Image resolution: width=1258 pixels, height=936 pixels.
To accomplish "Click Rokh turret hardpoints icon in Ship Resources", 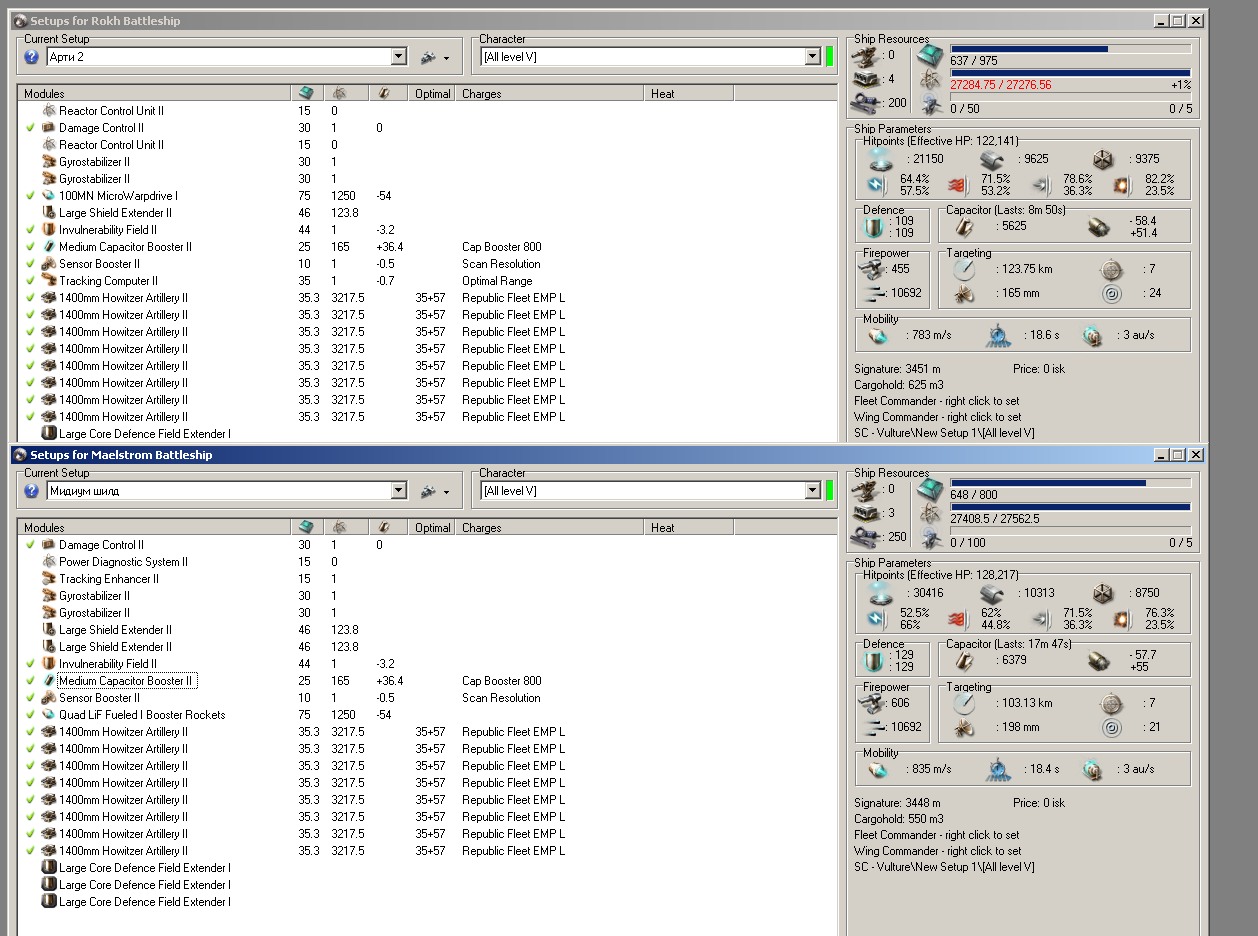I will point(866,55).
